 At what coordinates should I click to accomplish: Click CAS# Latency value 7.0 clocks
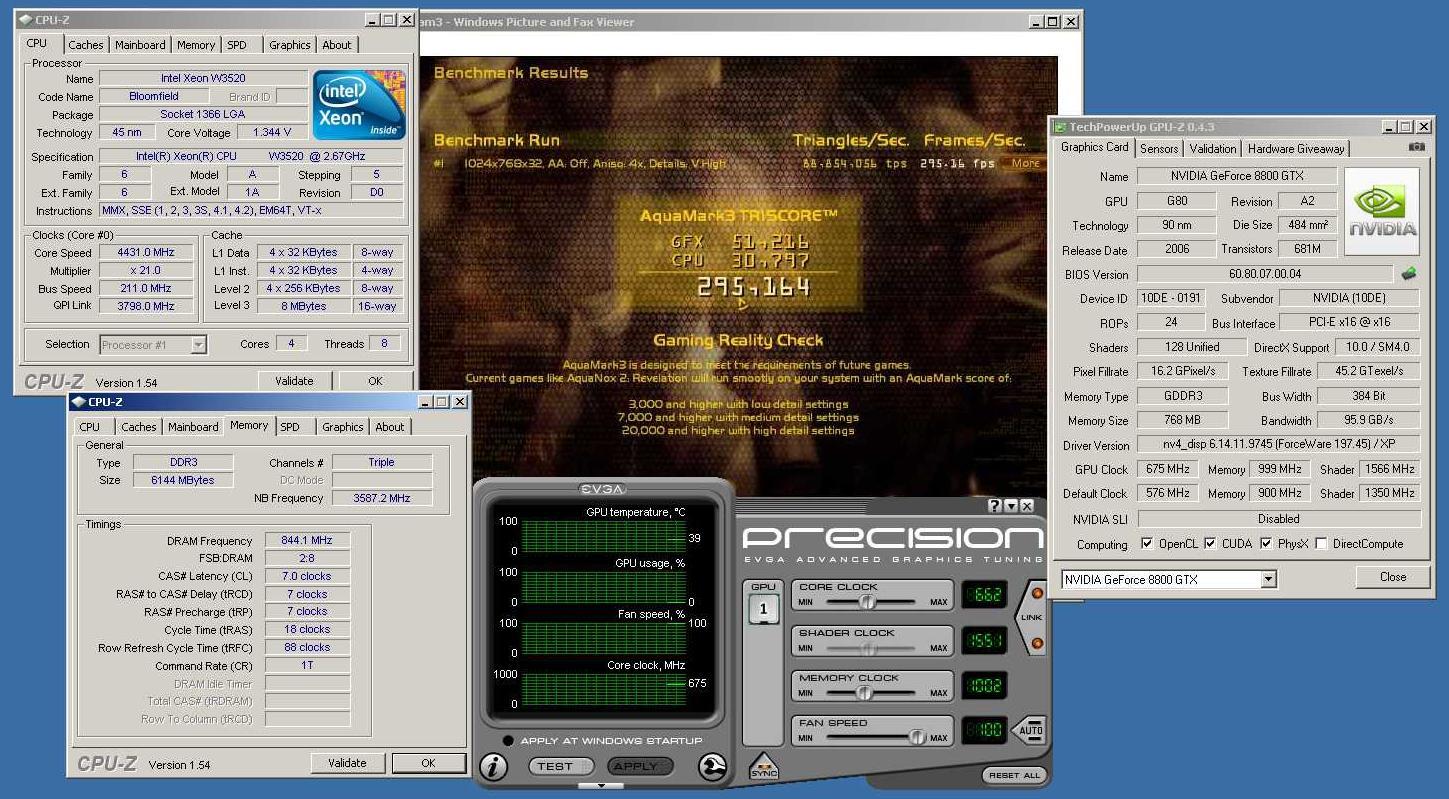tap(307, 576)
